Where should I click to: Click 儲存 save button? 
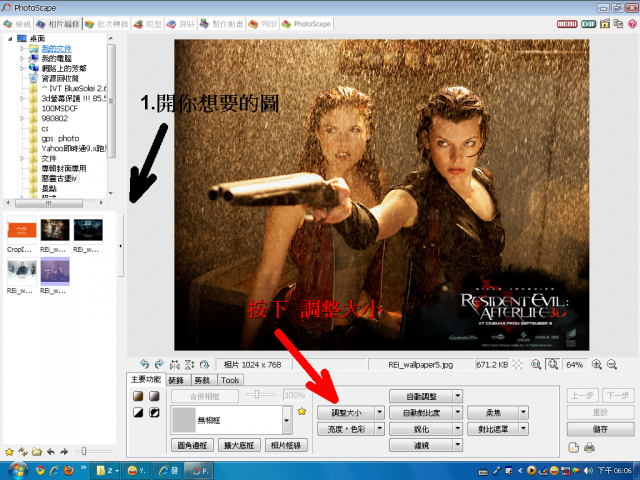tap(600, 429)
